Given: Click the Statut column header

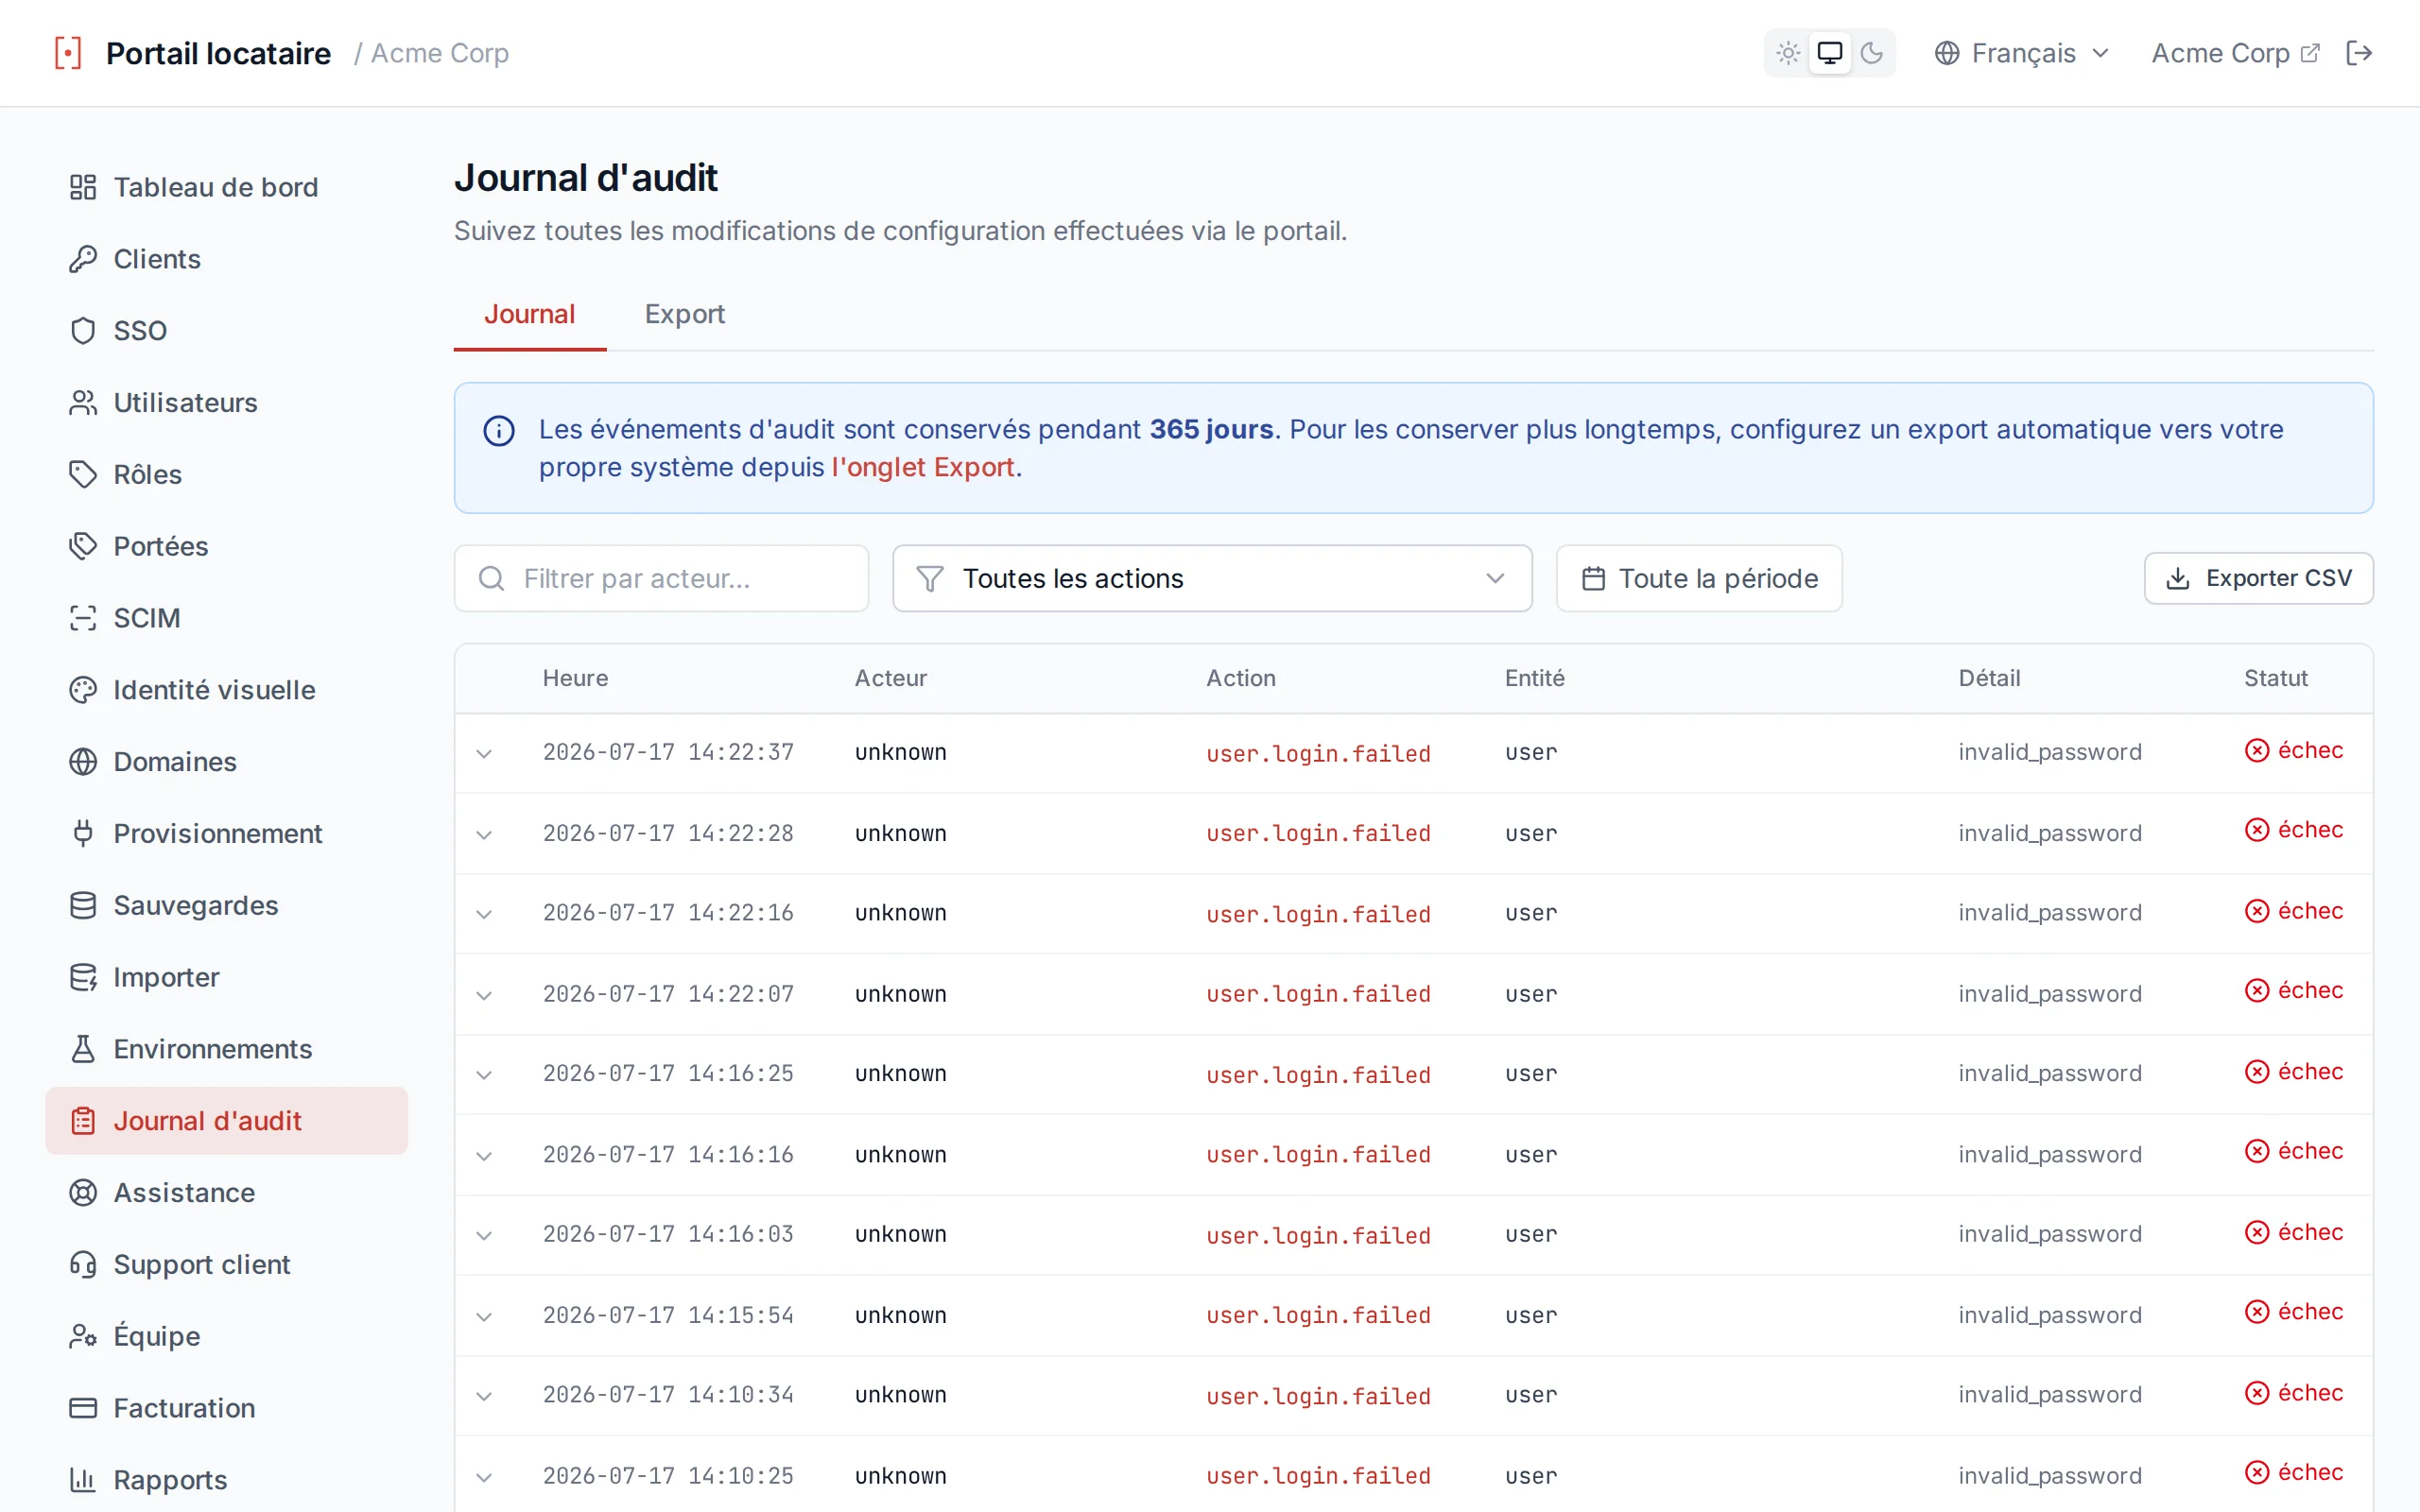Looking at the screenshot, I should (2275, 678).
